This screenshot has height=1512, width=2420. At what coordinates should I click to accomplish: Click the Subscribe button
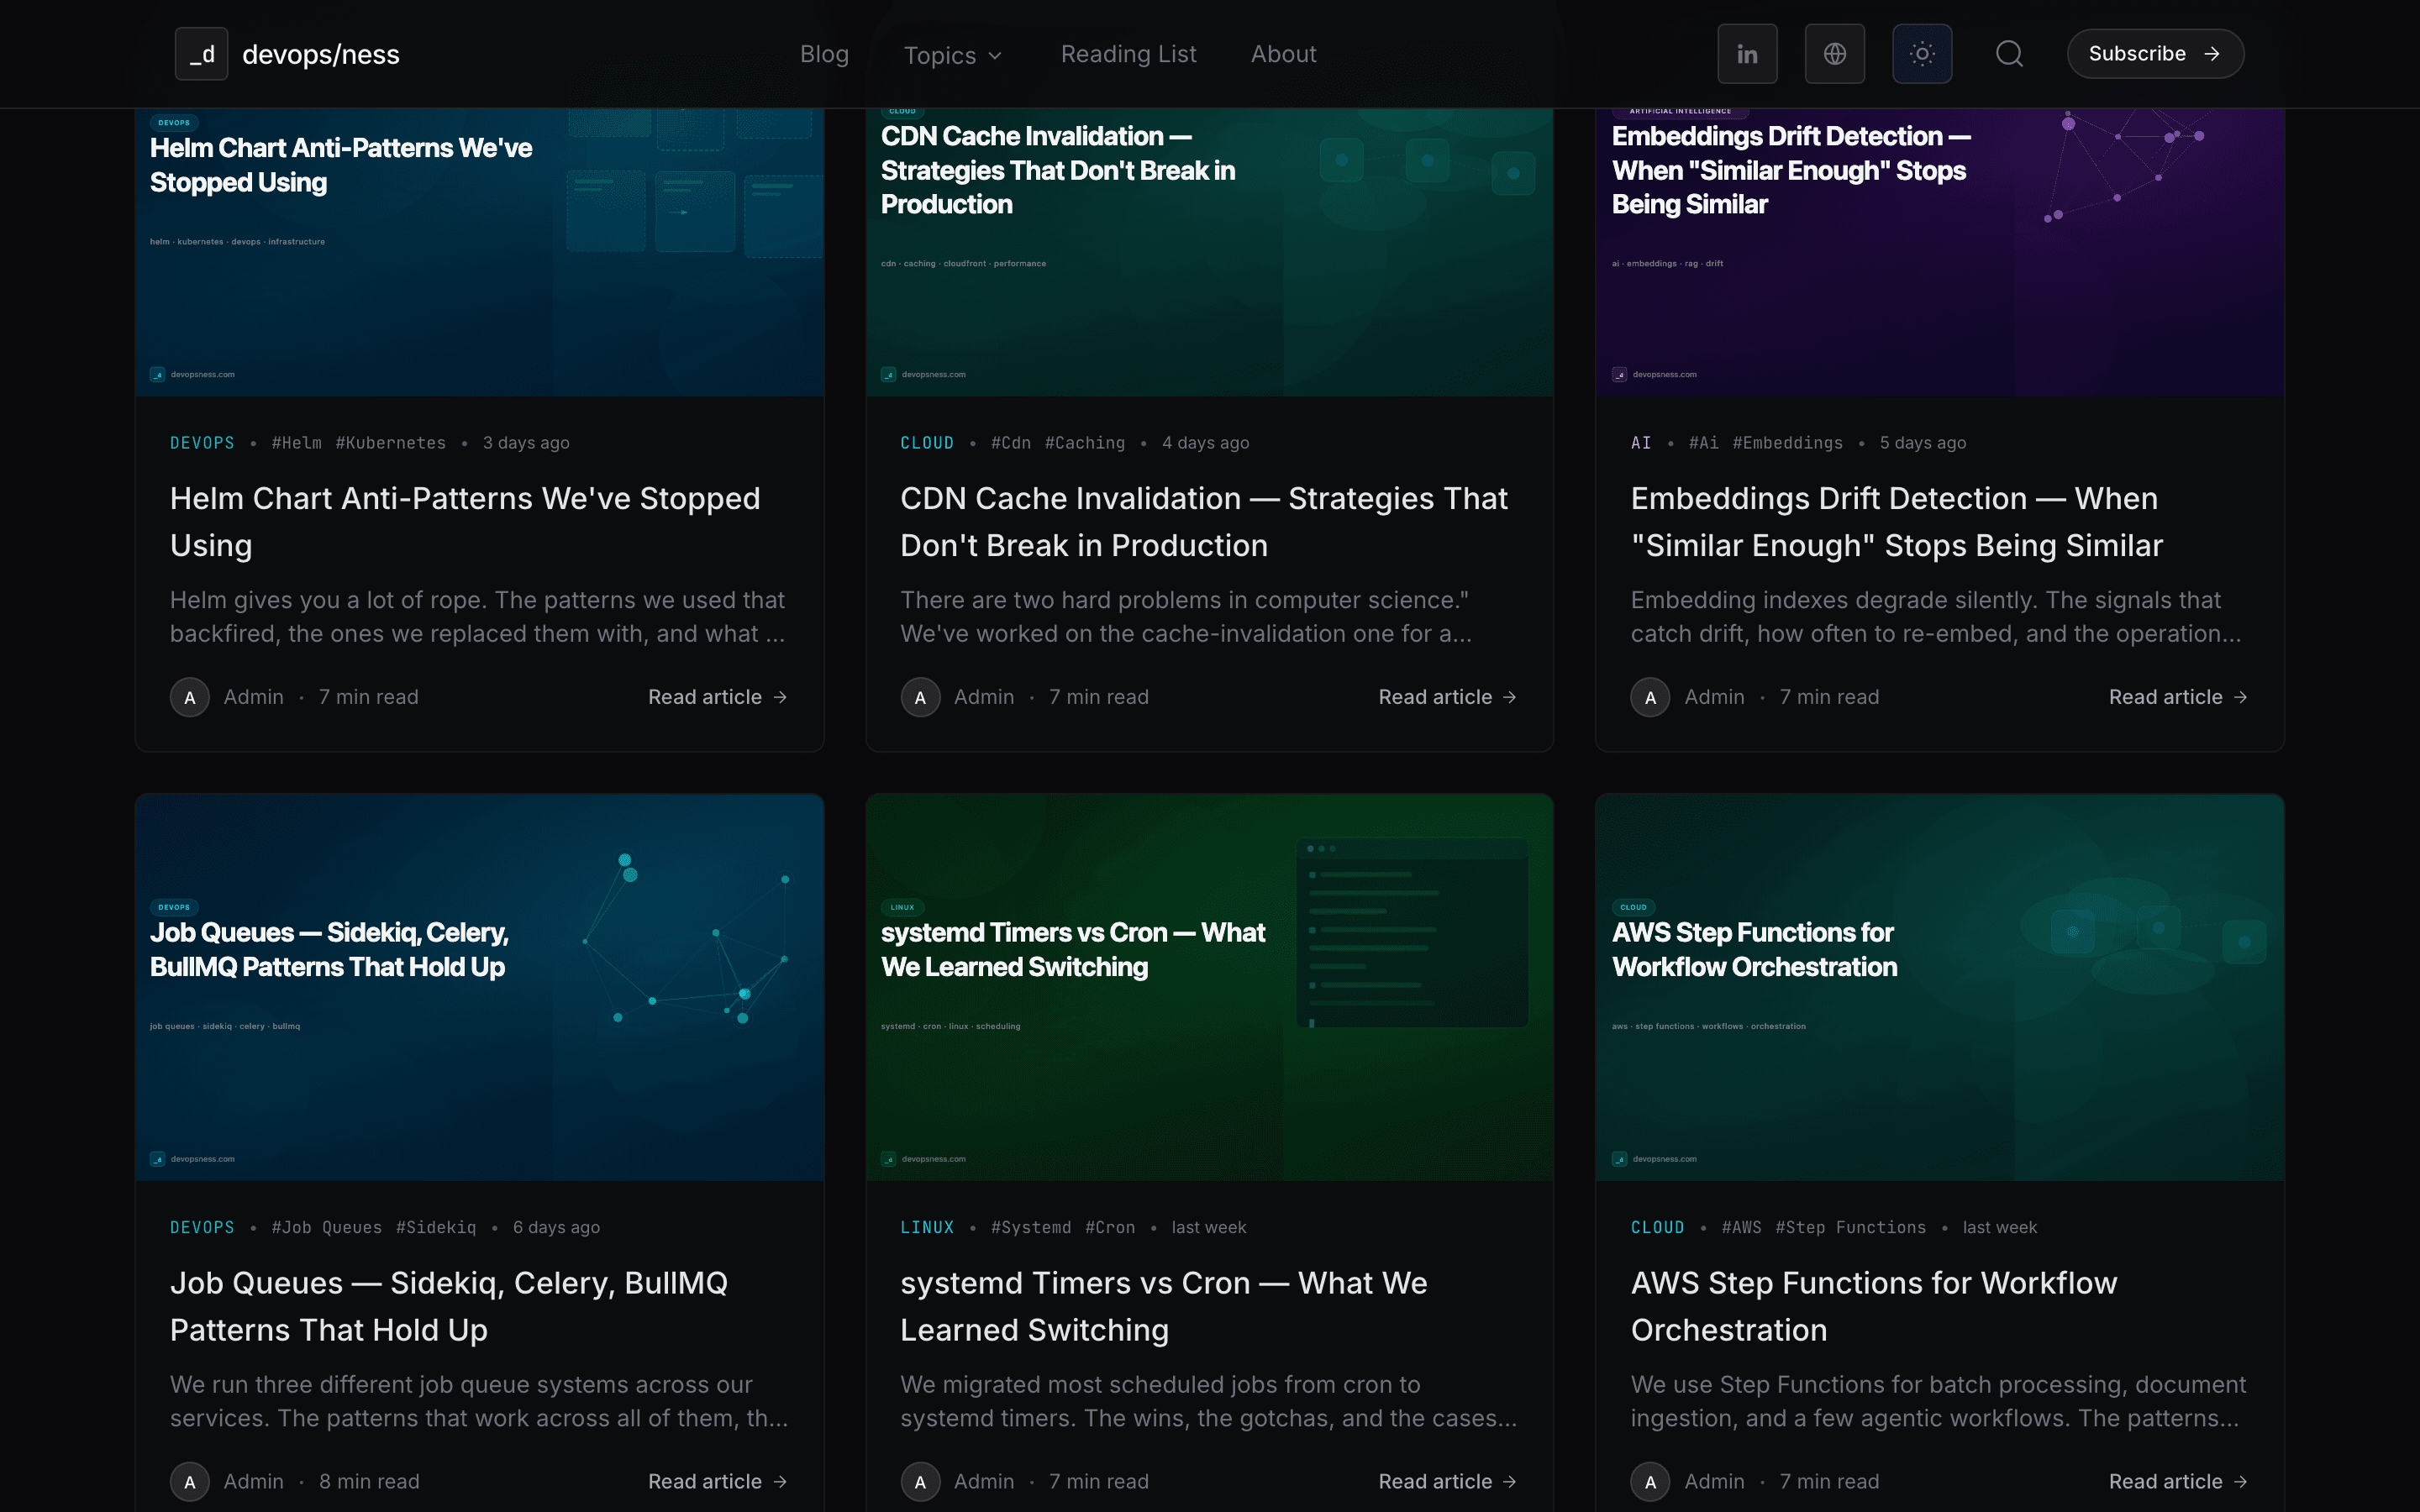[2155, 54]
